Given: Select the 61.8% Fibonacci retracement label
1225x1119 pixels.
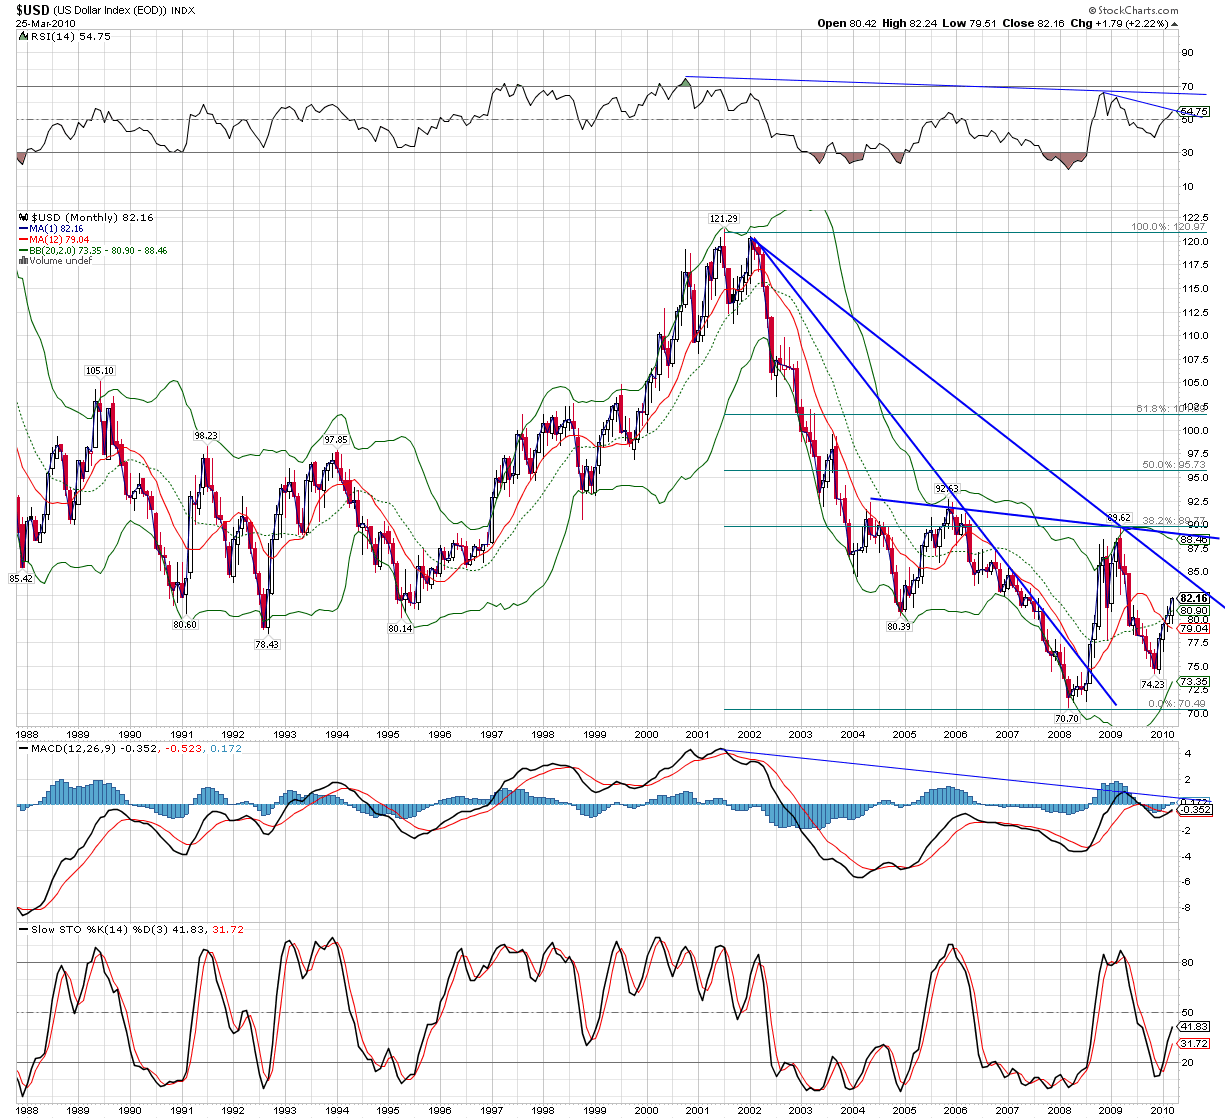Looking at the screenshot, I should click(x=1171, y=409).
